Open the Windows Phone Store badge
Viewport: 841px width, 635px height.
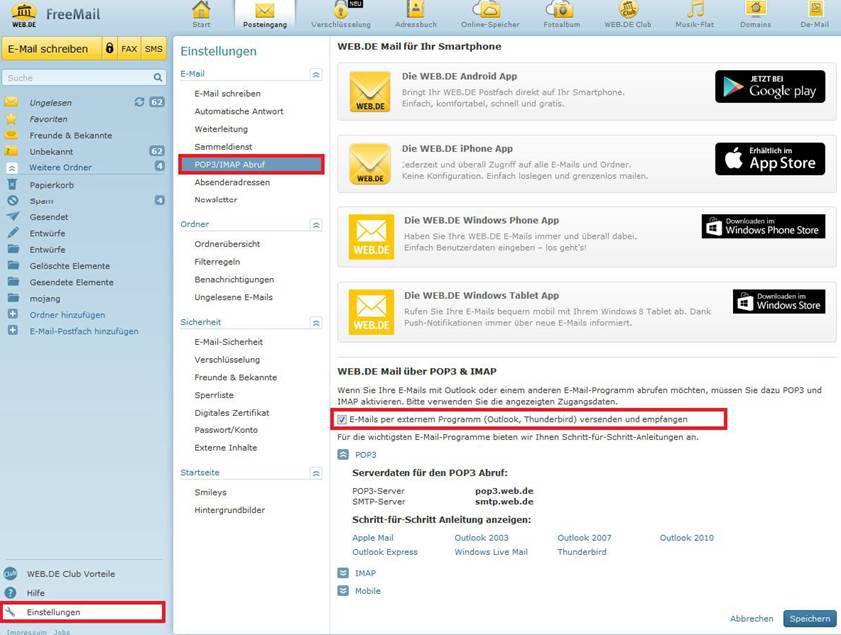[763, 226]
